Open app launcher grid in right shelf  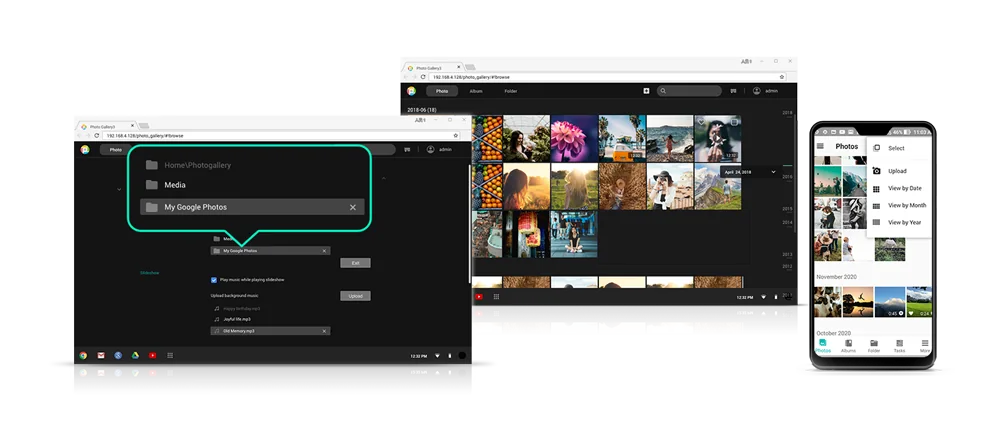tap(496, 297)
